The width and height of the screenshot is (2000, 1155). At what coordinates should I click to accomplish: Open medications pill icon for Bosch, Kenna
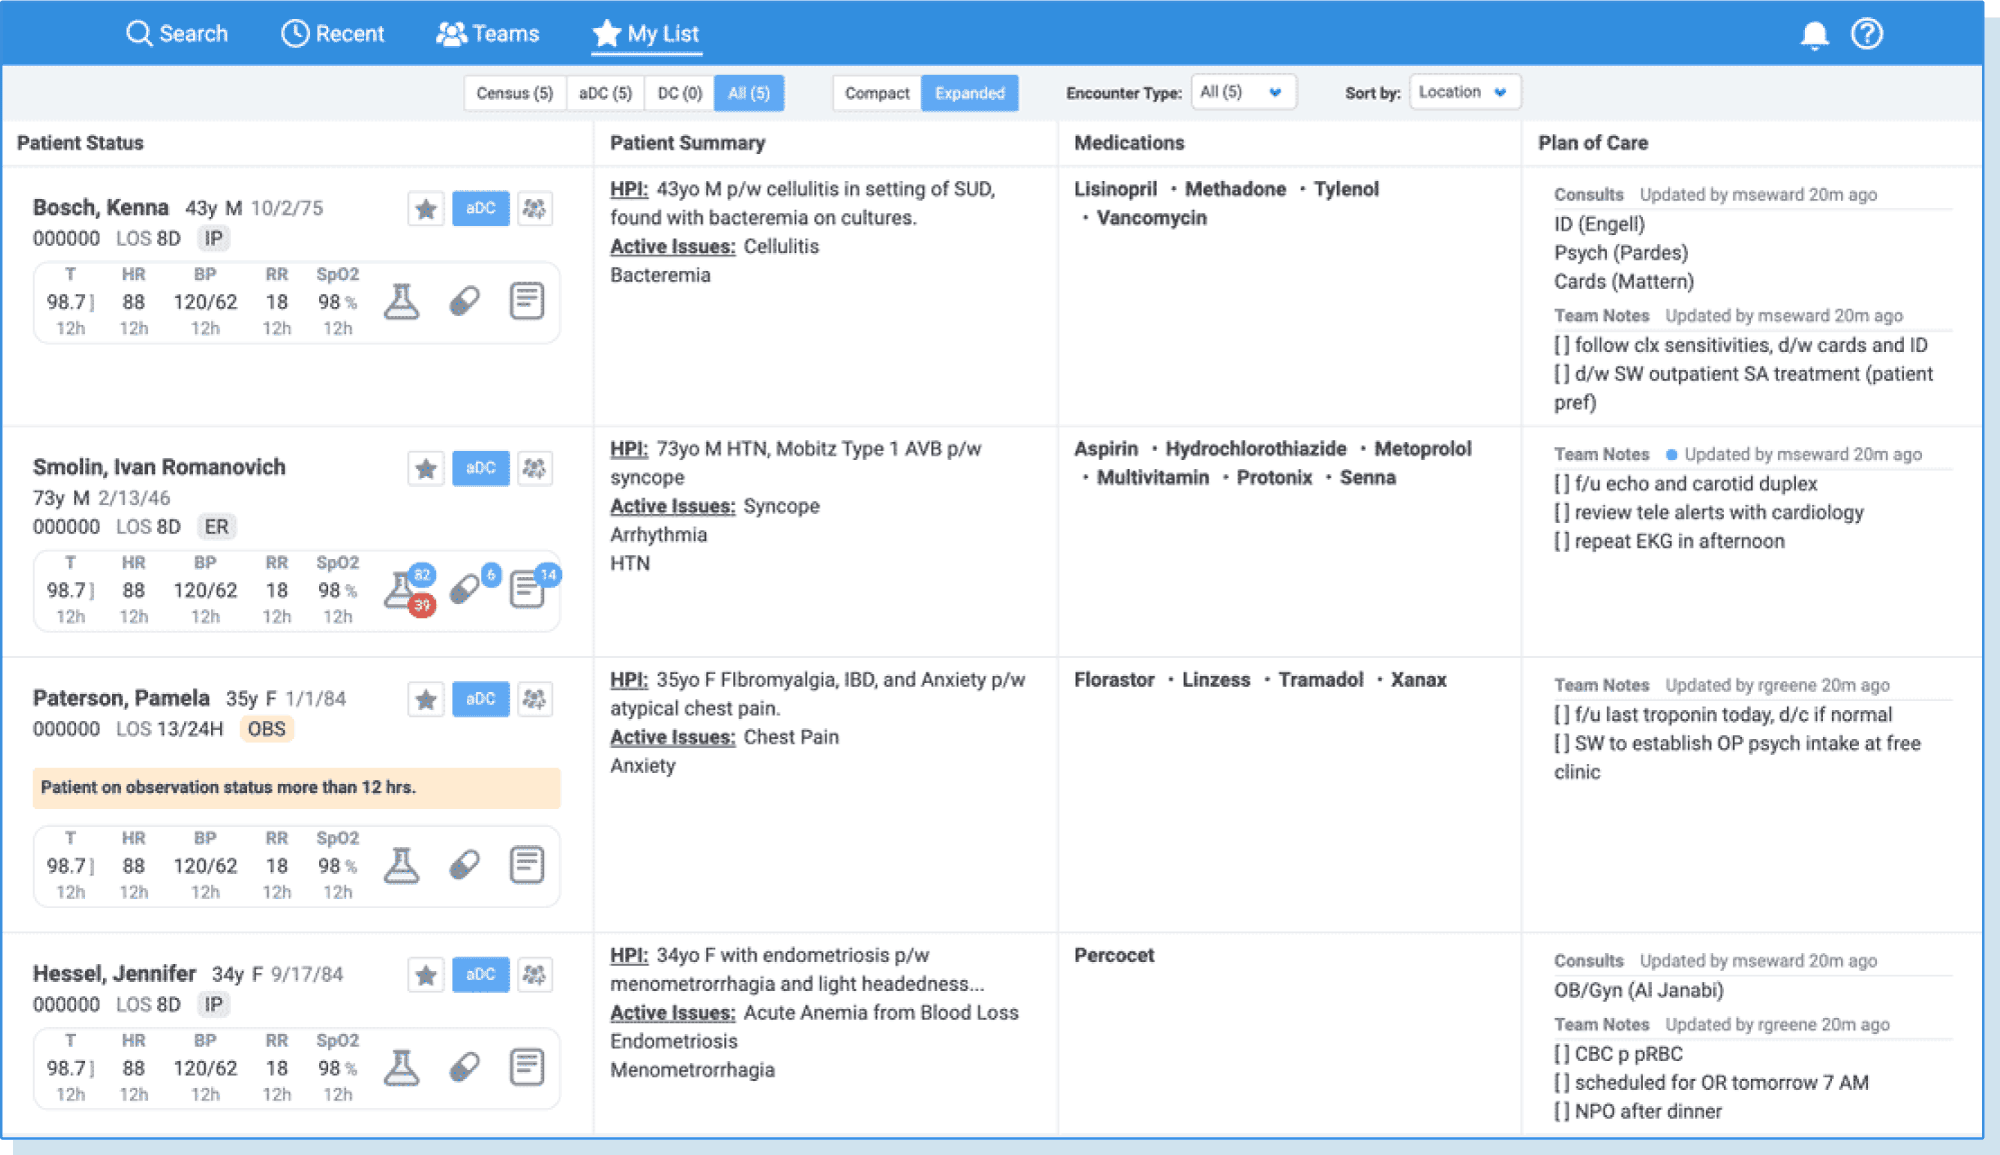pyautogui.click(x=465, y=300)
